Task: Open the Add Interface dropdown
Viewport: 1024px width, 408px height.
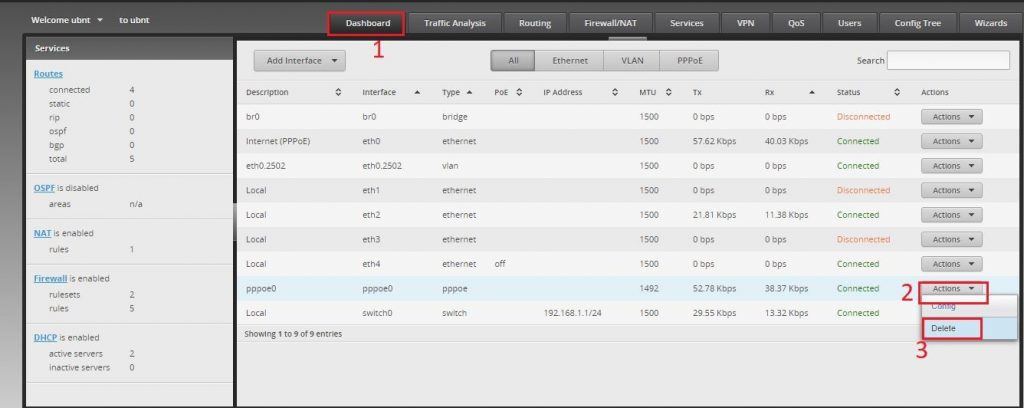Action: [299, 61]
